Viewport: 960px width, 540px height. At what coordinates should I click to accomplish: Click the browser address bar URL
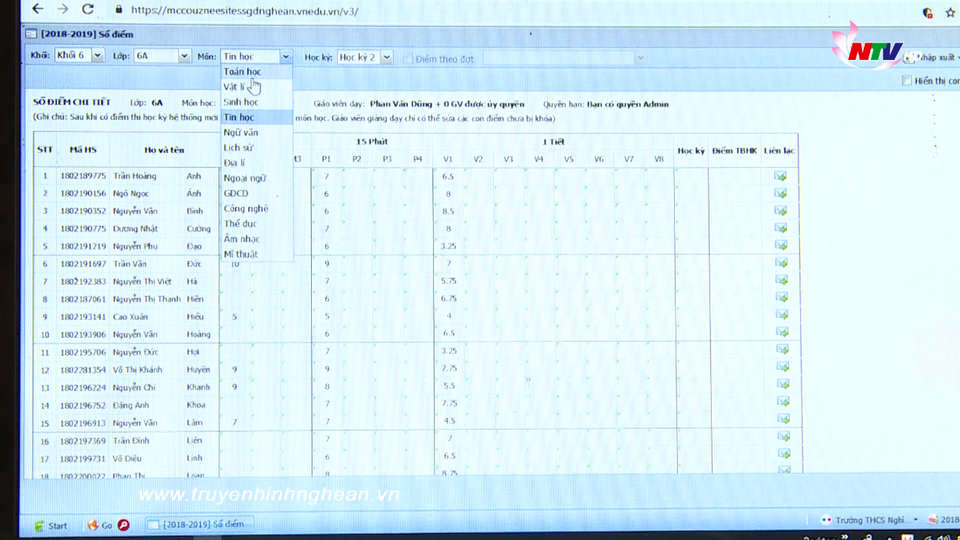coord(245,10)
